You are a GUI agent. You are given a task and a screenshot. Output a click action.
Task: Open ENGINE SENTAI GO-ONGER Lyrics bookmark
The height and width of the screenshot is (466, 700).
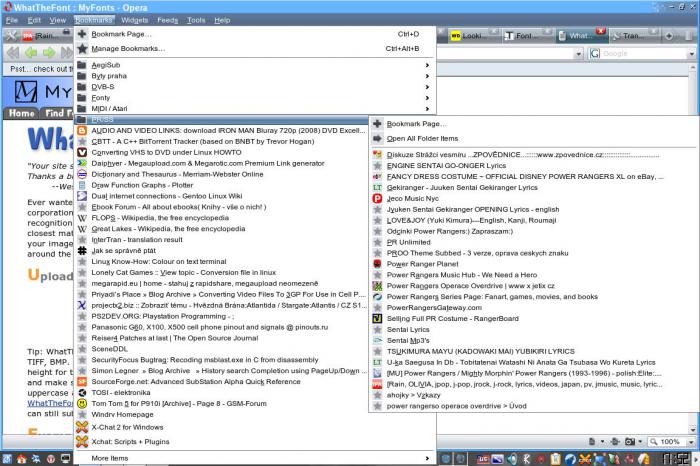point(533,166)
